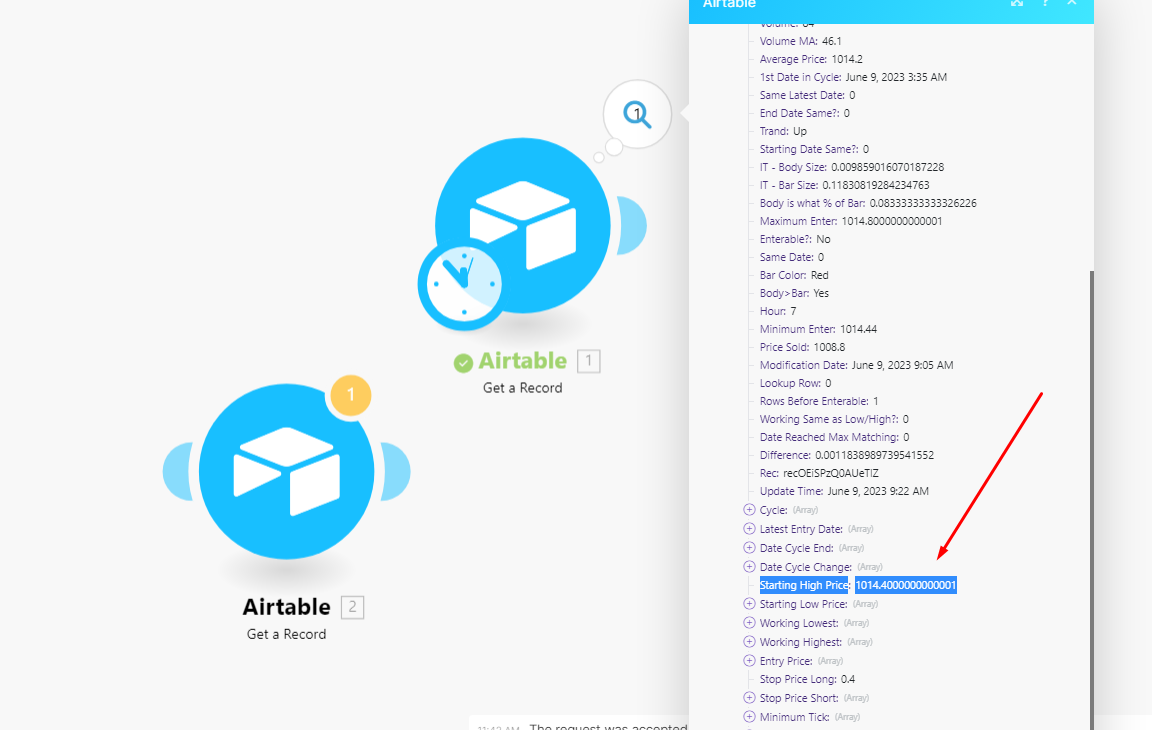The image size is (1152, 730).
Task: Click the black Airtable module 2 title
Action: click(287, 607)
